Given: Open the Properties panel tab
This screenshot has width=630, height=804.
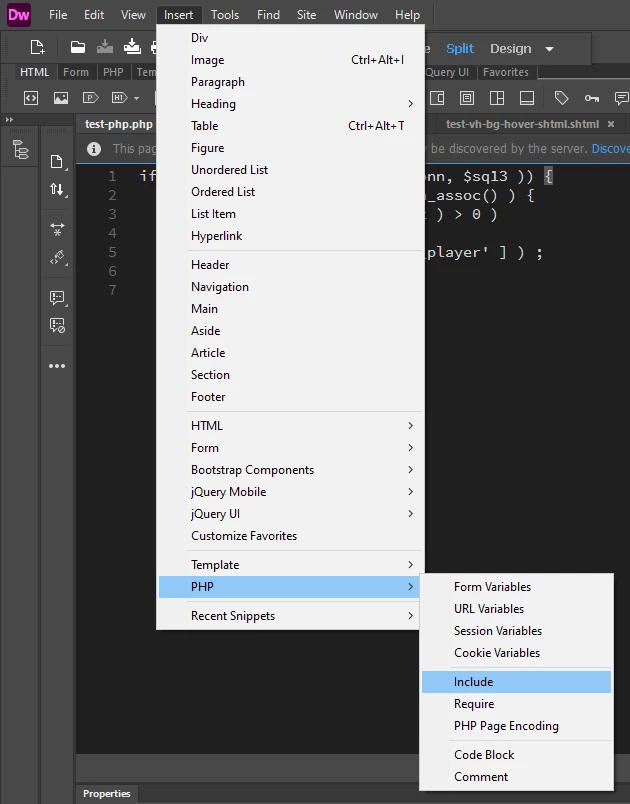Looking at the screenshot, I should click(107, 793).
